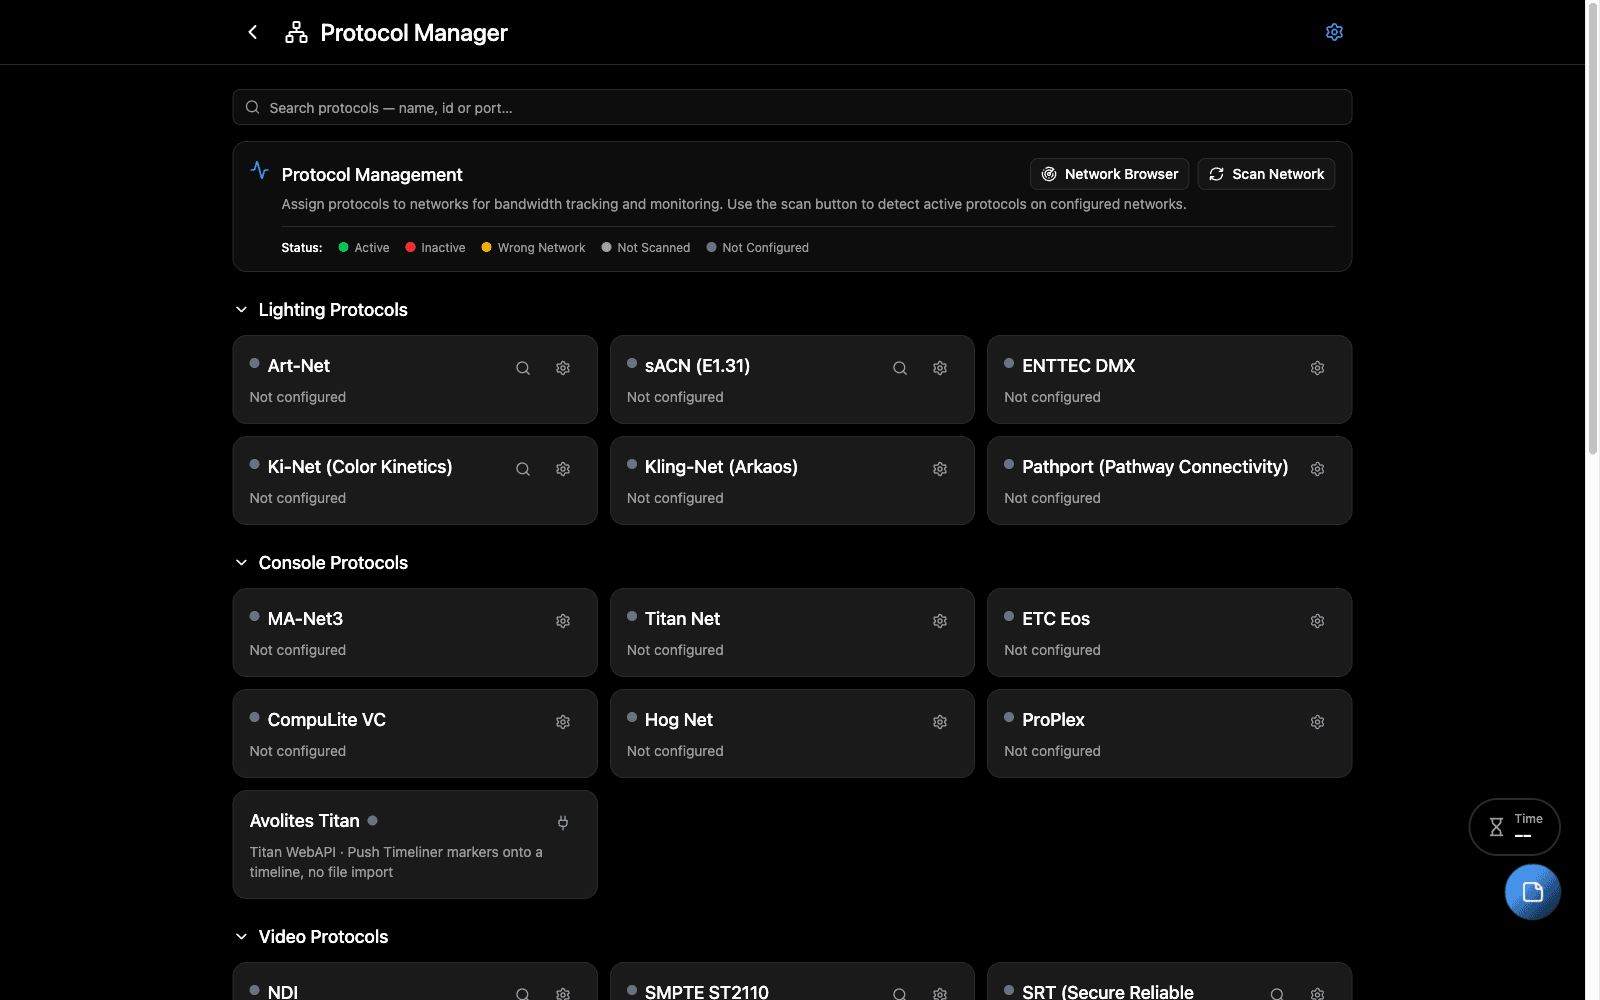Collapse the Console Protocols section
This screenshot has height=1000, width=1600.
tap(241, 563)
